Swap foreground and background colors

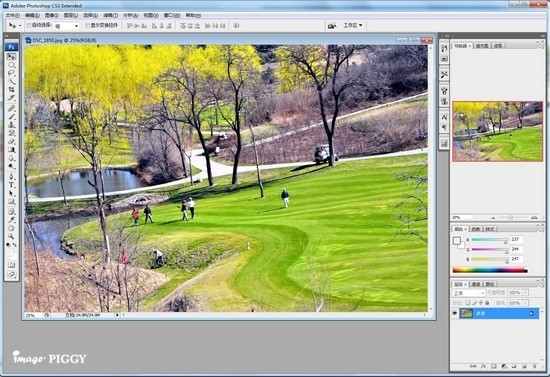coord(15,245)
